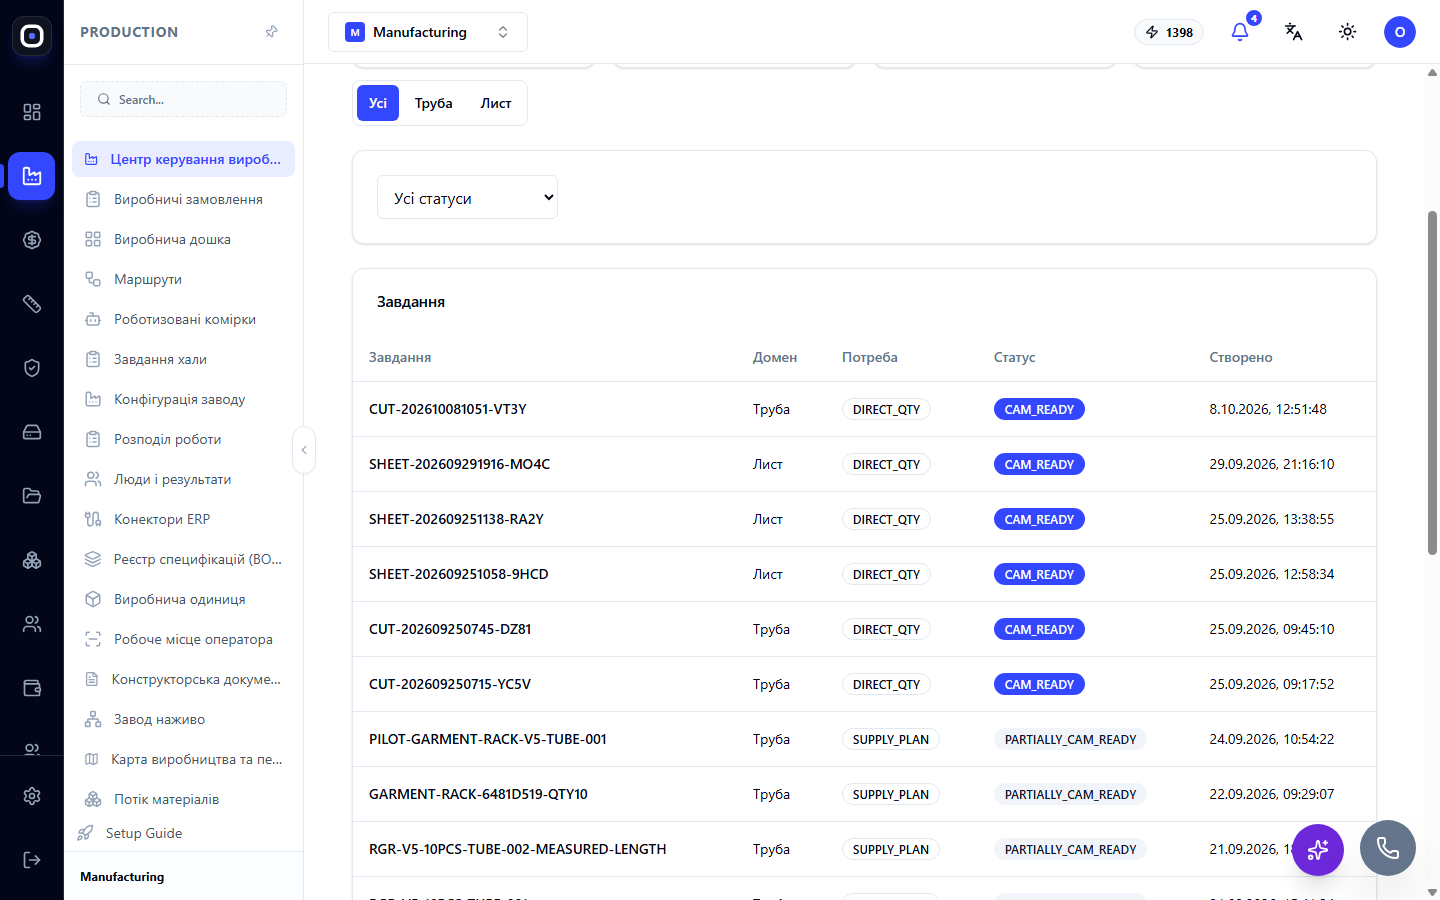Click CAM_READY badge for SHEET-202609251138-RA2Y

(x=1039, y=519)
